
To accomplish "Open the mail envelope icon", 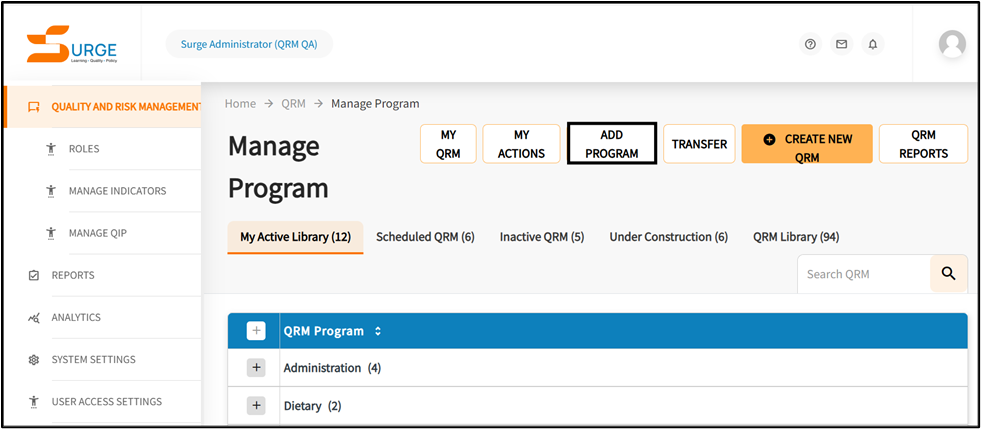I will (x=841, y=44).
